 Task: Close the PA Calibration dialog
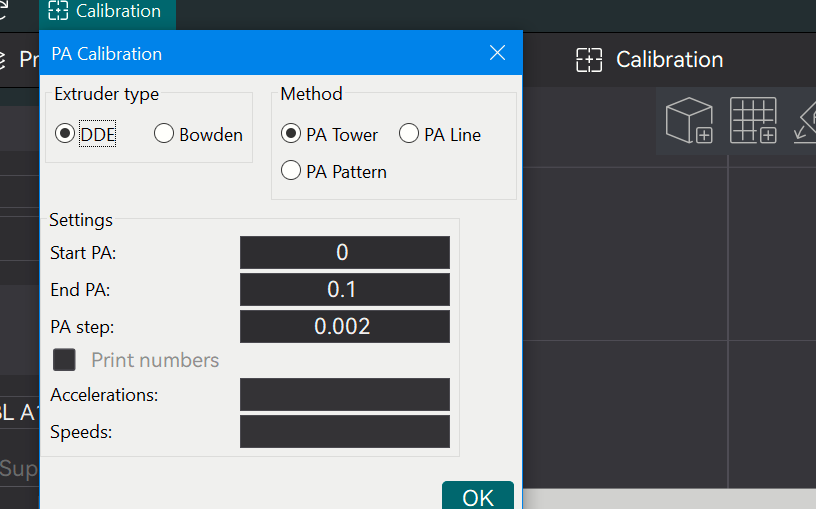[498, 53]
